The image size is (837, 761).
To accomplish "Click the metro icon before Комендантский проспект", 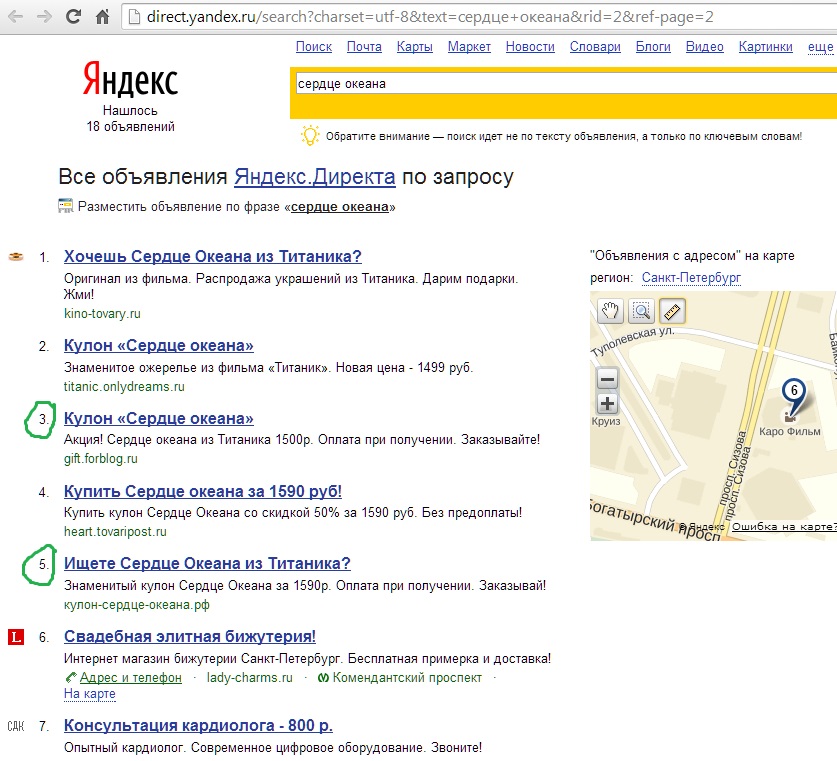I will 323,678.
